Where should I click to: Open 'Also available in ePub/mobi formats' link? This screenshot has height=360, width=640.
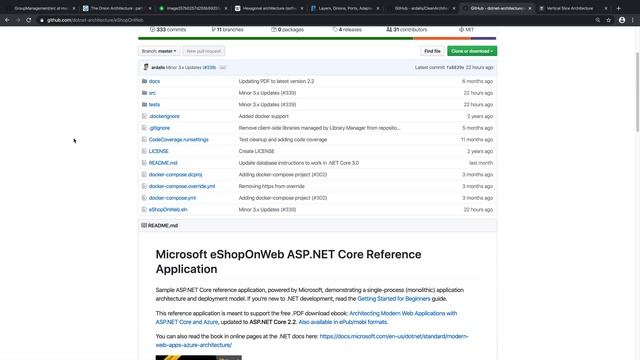[x=343, y=322]
